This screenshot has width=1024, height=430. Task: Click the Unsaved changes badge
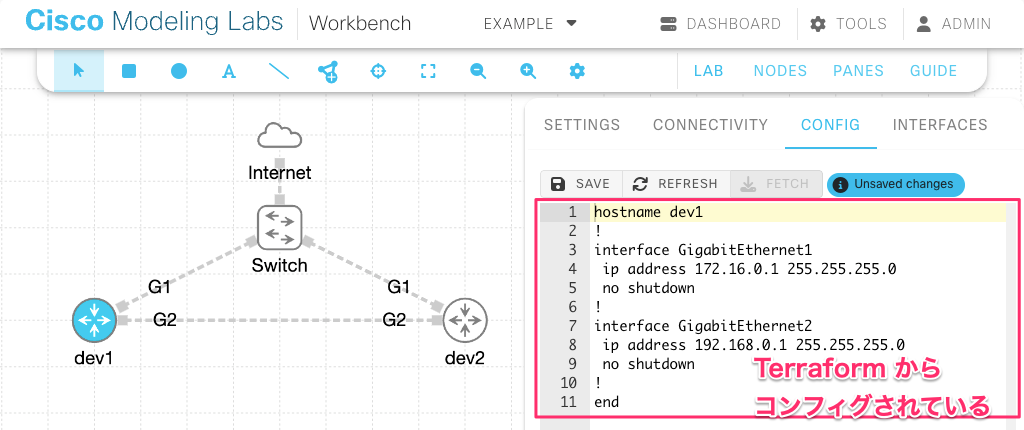coord(895,184)
